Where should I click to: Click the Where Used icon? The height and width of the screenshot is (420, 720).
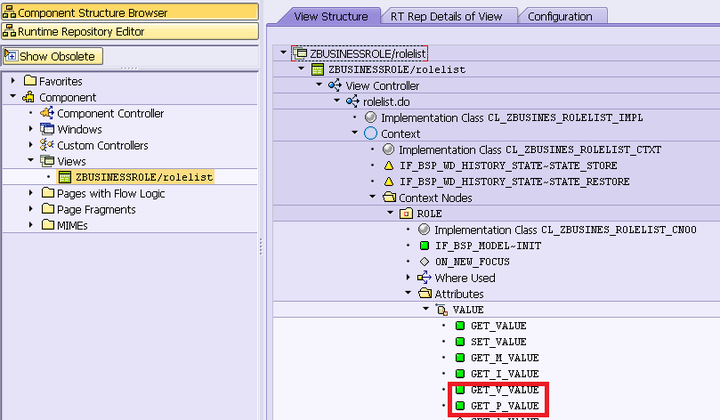coord(424,278)
